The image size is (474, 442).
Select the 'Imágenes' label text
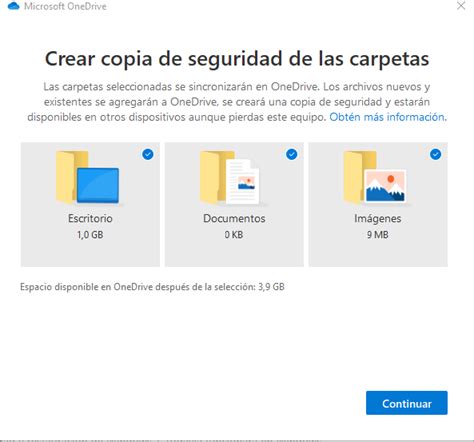pos(378,219)
